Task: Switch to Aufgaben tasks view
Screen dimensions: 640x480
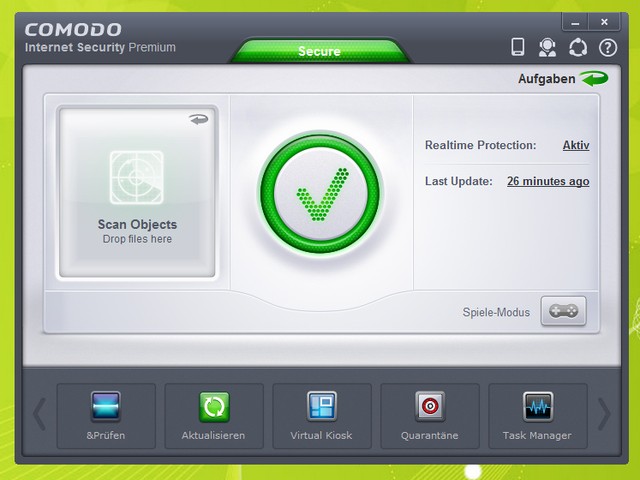Action: pyautogui.click(x=547, y=79)
